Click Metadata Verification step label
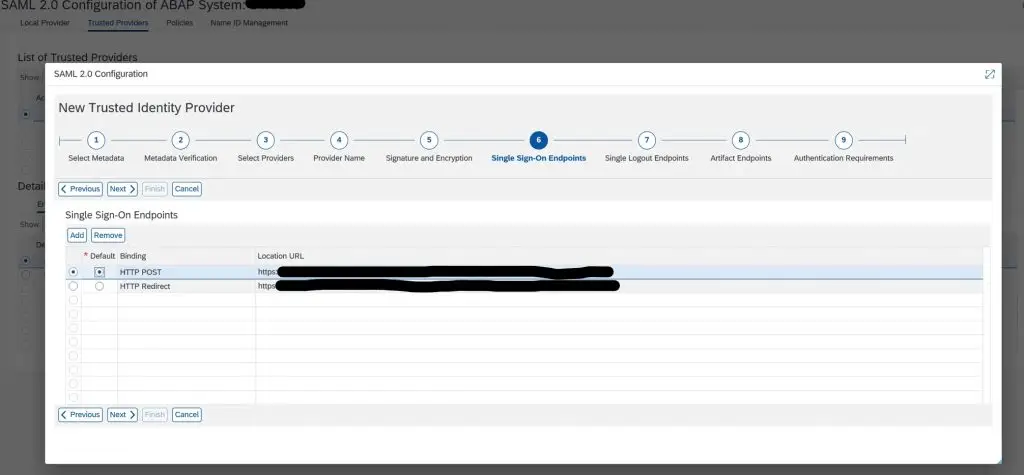This screenshot has width=1024, height=475. [x=180, y=158]
